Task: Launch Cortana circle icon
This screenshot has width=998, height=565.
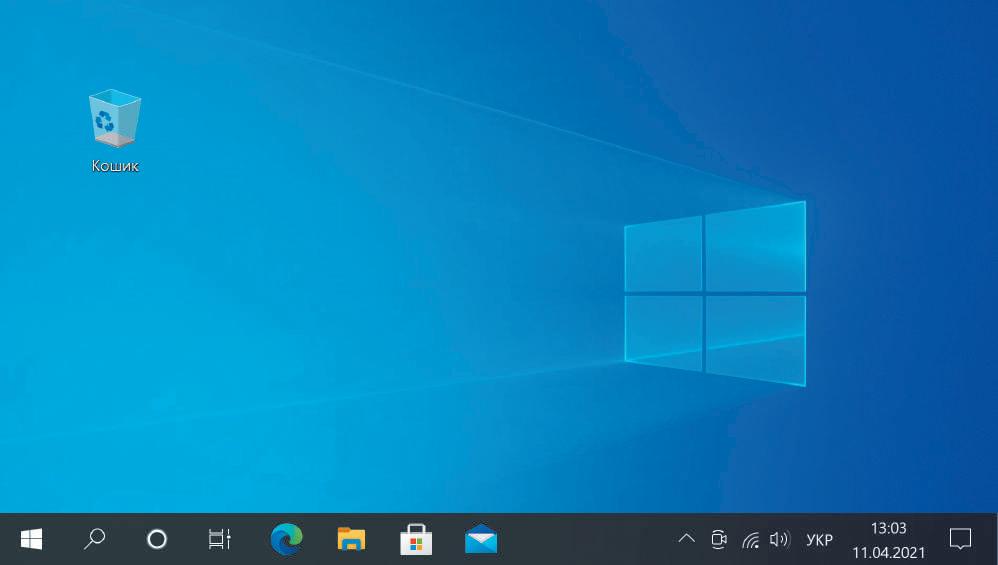Action: tap(157, 540)
